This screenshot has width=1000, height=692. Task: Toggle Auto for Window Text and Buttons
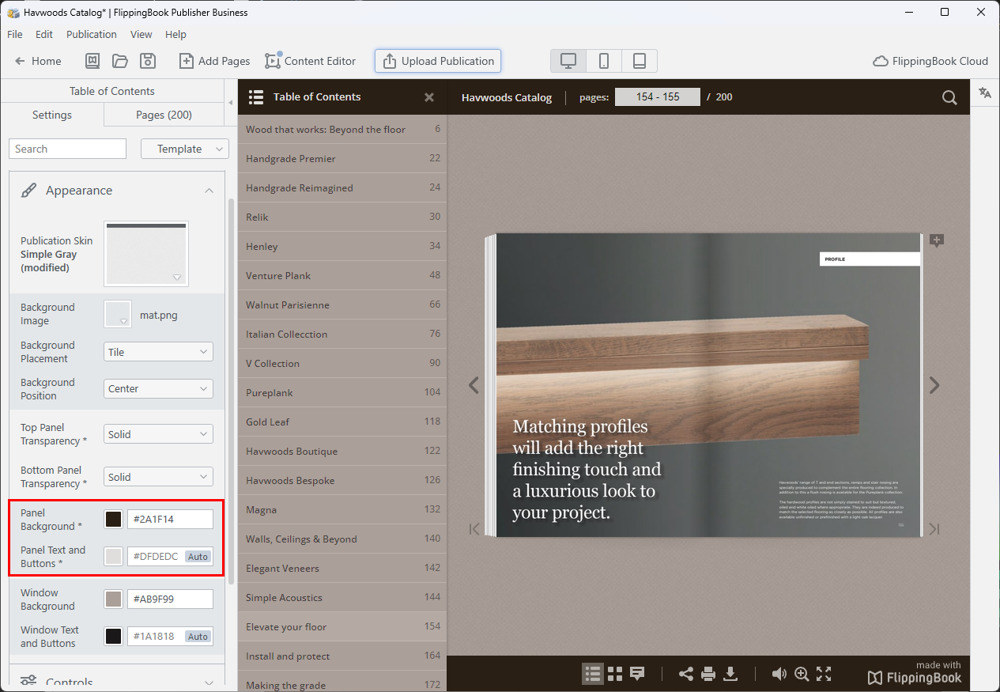pyautogui.click(x=198, y=637)
